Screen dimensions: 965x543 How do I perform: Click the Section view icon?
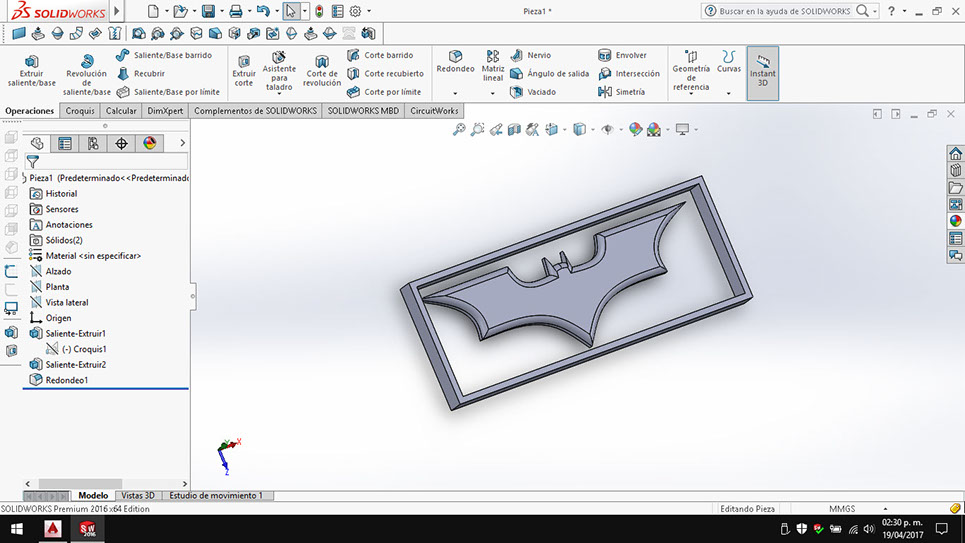click(514, 129)
